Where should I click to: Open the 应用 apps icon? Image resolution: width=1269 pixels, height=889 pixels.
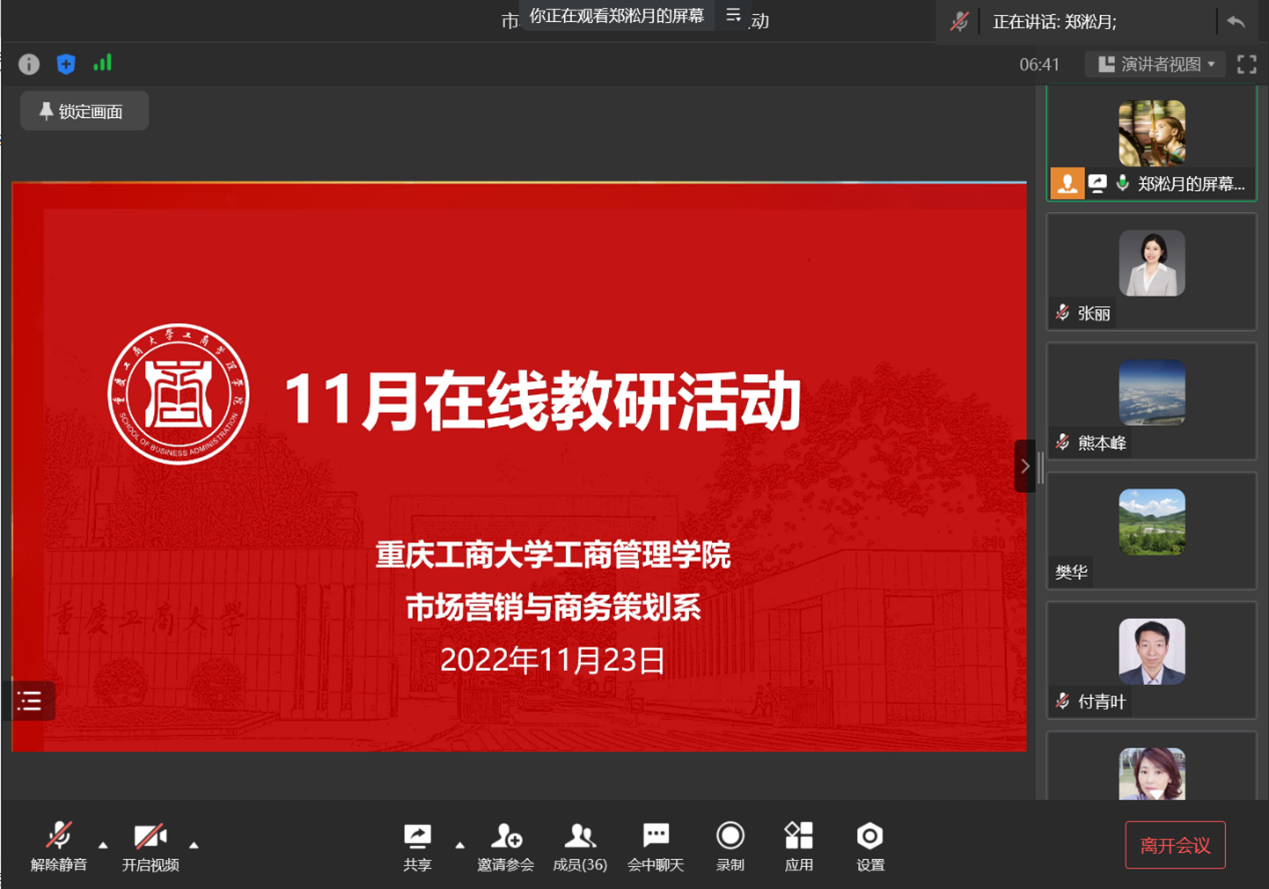[x=798, y=846]
